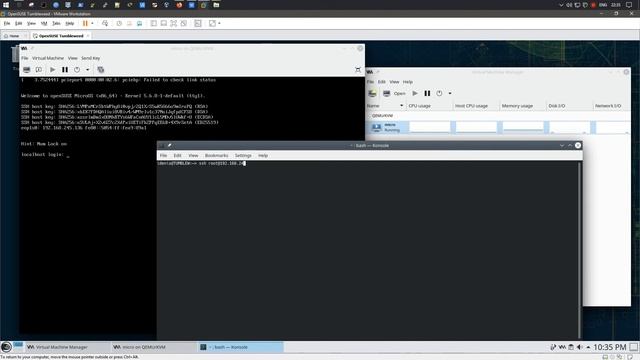Screen dimensions: 640x360
Task: Click the VMware revert snapshot icon
Action: click(x=129, y=23)
